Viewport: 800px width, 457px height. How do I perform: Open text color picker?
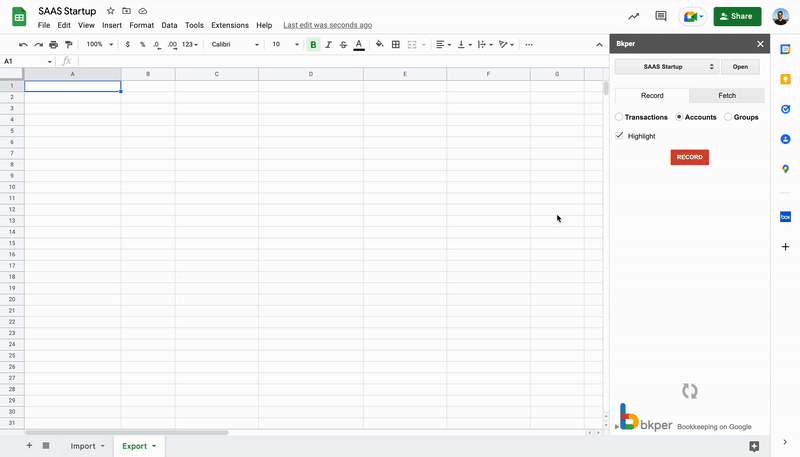point(359,45)
